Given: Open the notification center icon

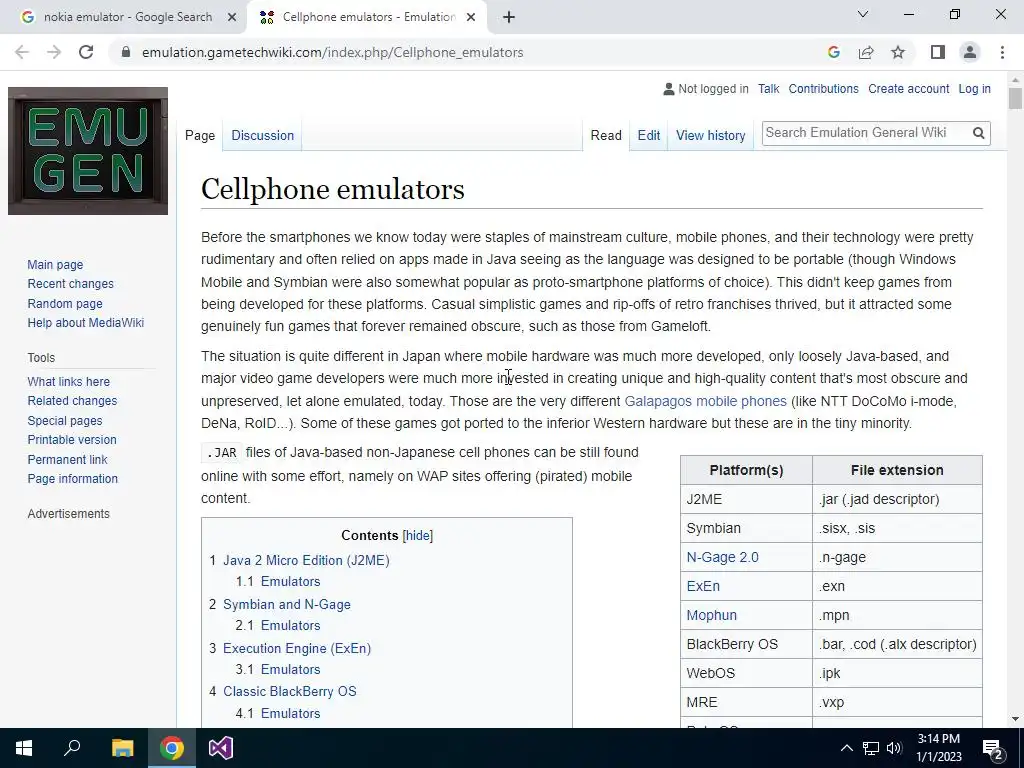Looking at the screenshot, I should pyautogui.click(x=993, y=748).
